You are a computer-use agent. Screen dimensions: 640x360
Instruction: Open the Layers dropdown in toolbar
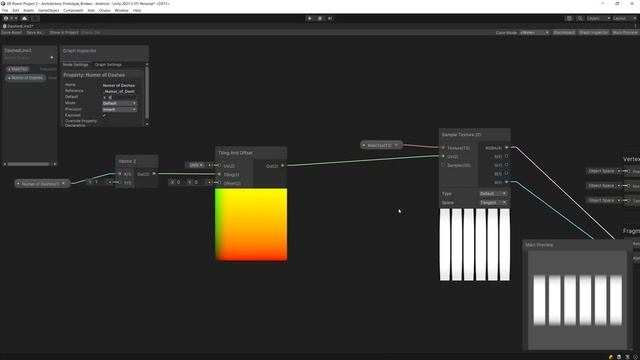[x=598, y=18]
